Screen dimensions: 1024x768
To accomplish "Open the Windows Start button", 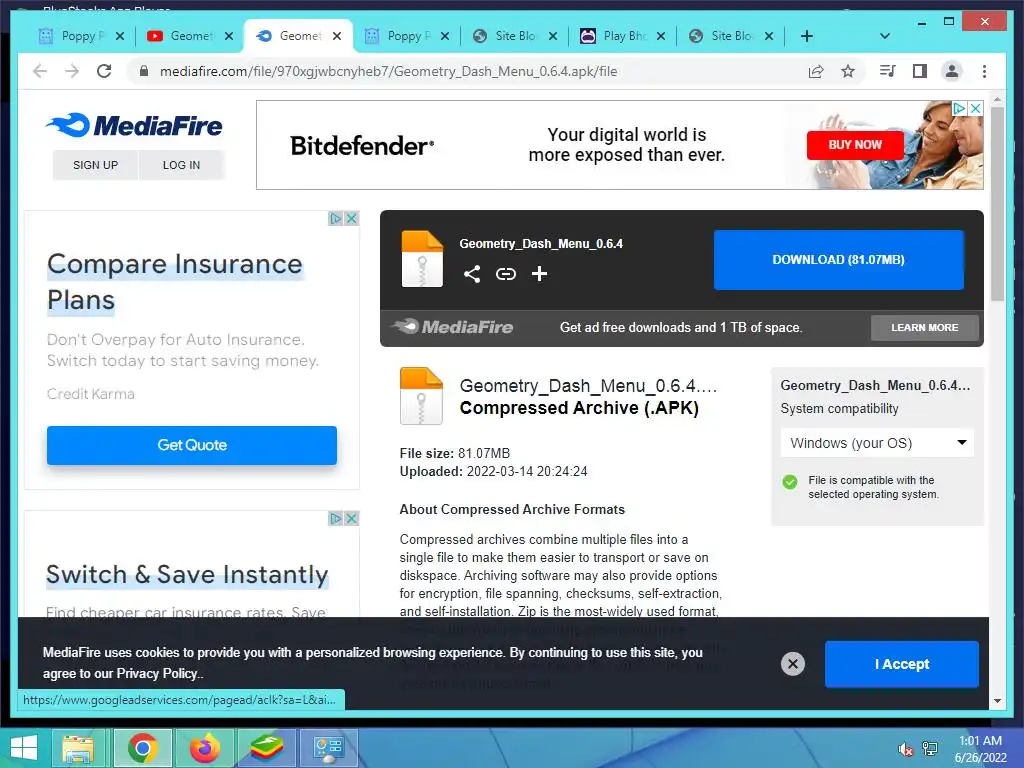I will pos(24,748).
